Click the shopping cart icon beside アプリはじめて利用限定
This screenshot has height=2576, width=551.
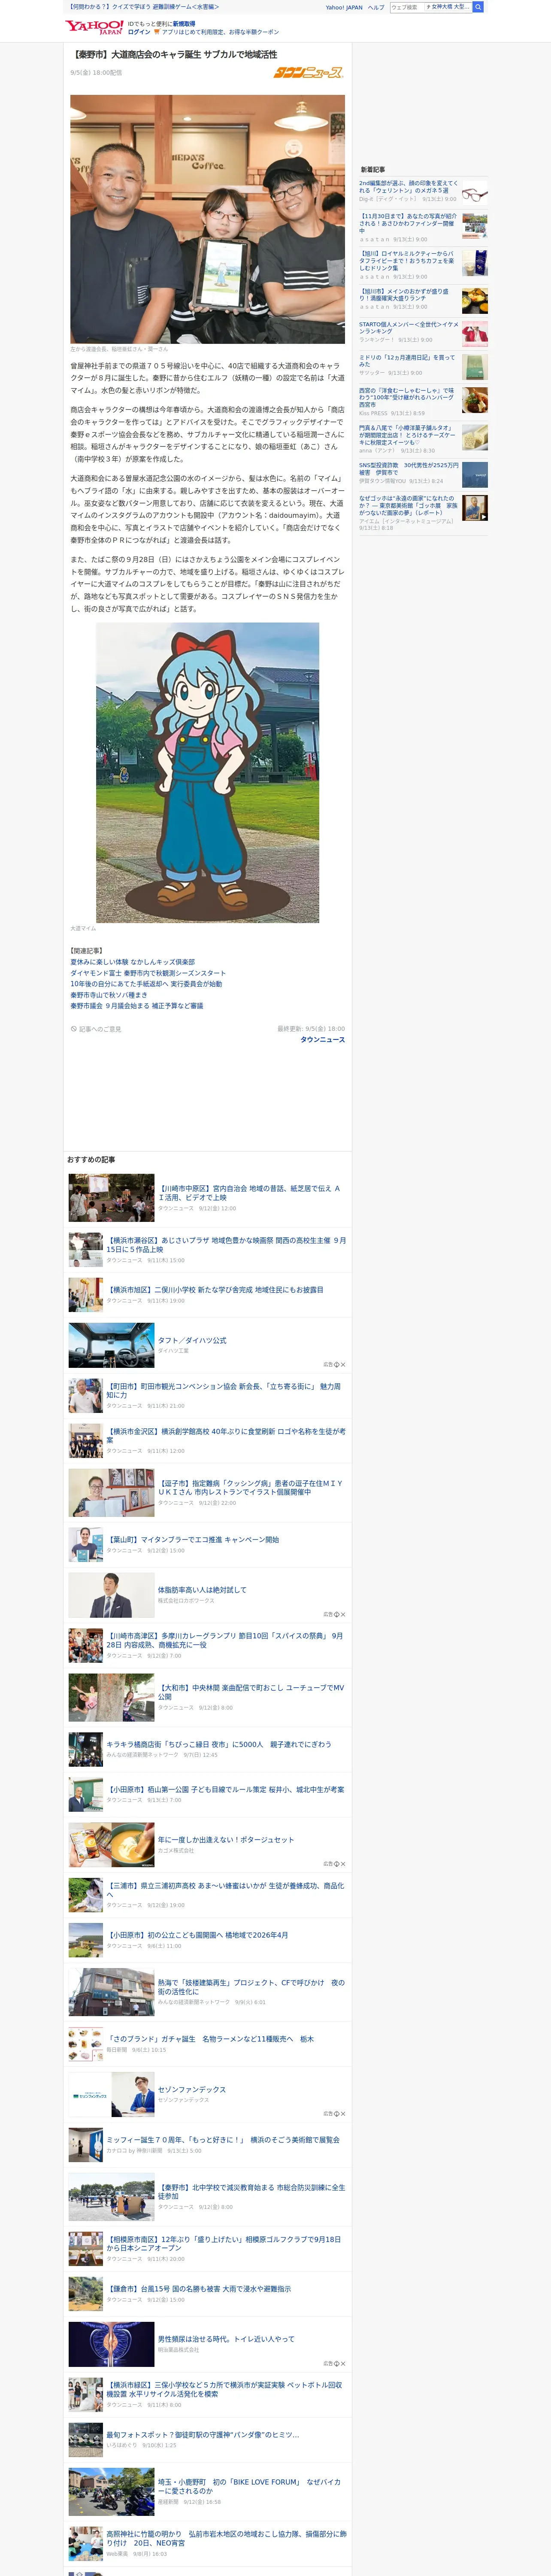coord(156,32)
